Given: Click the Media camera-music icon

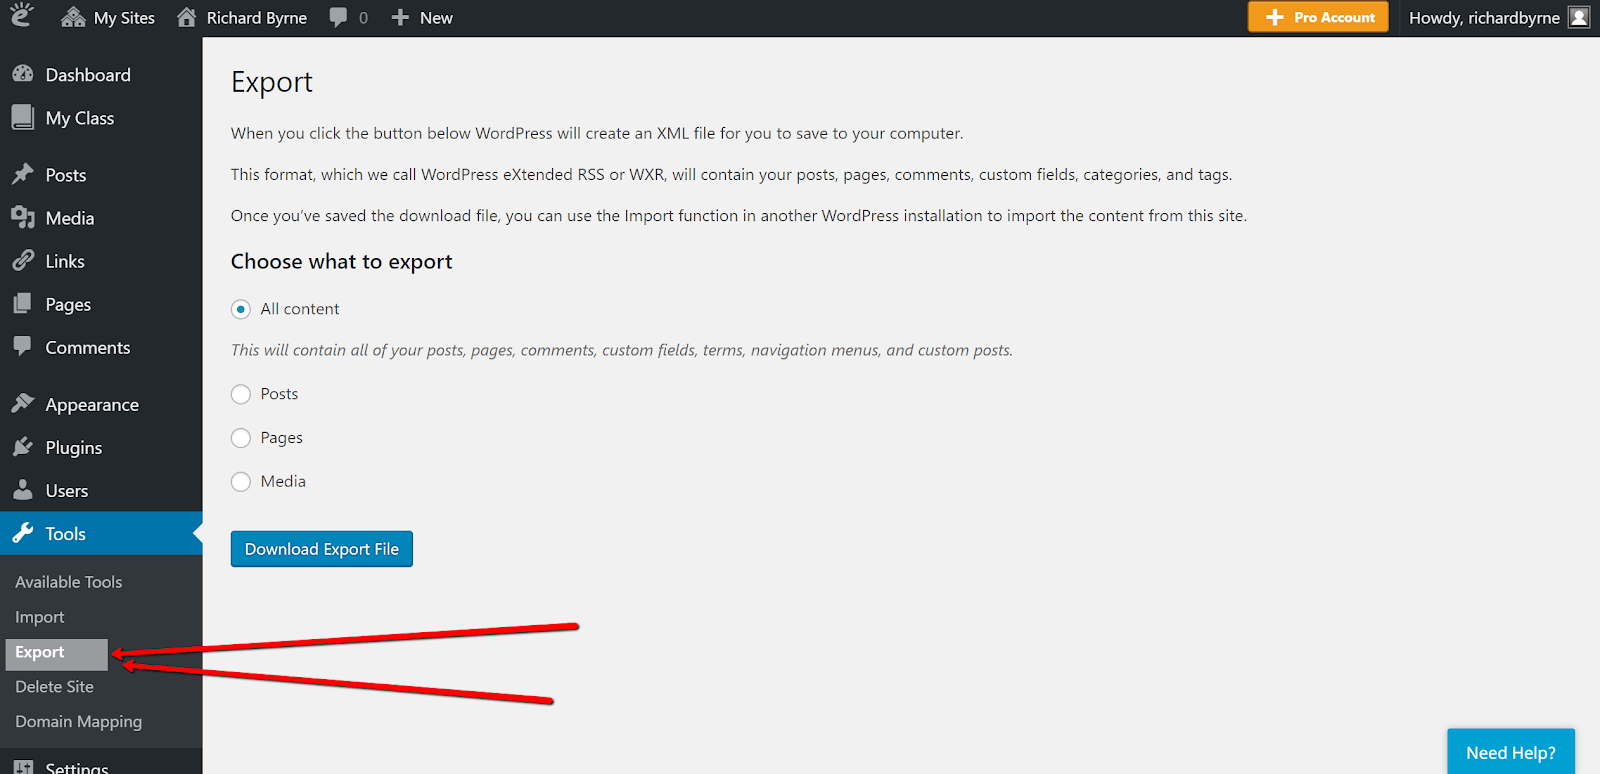Looking at the screenshot, I should 23,217.
